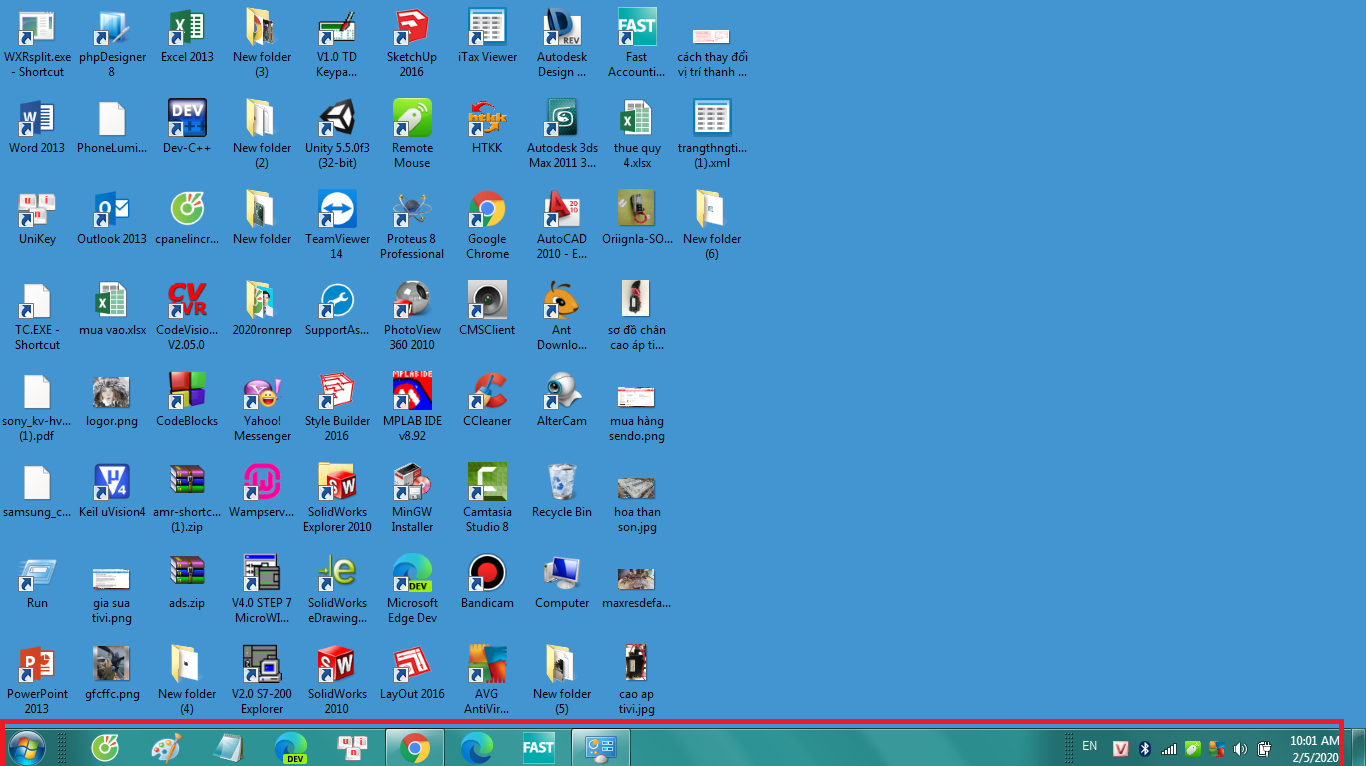The image size is (1366, 766).
Task: Click the Proteus 8 Professional icon
Action: coord(412,210)
